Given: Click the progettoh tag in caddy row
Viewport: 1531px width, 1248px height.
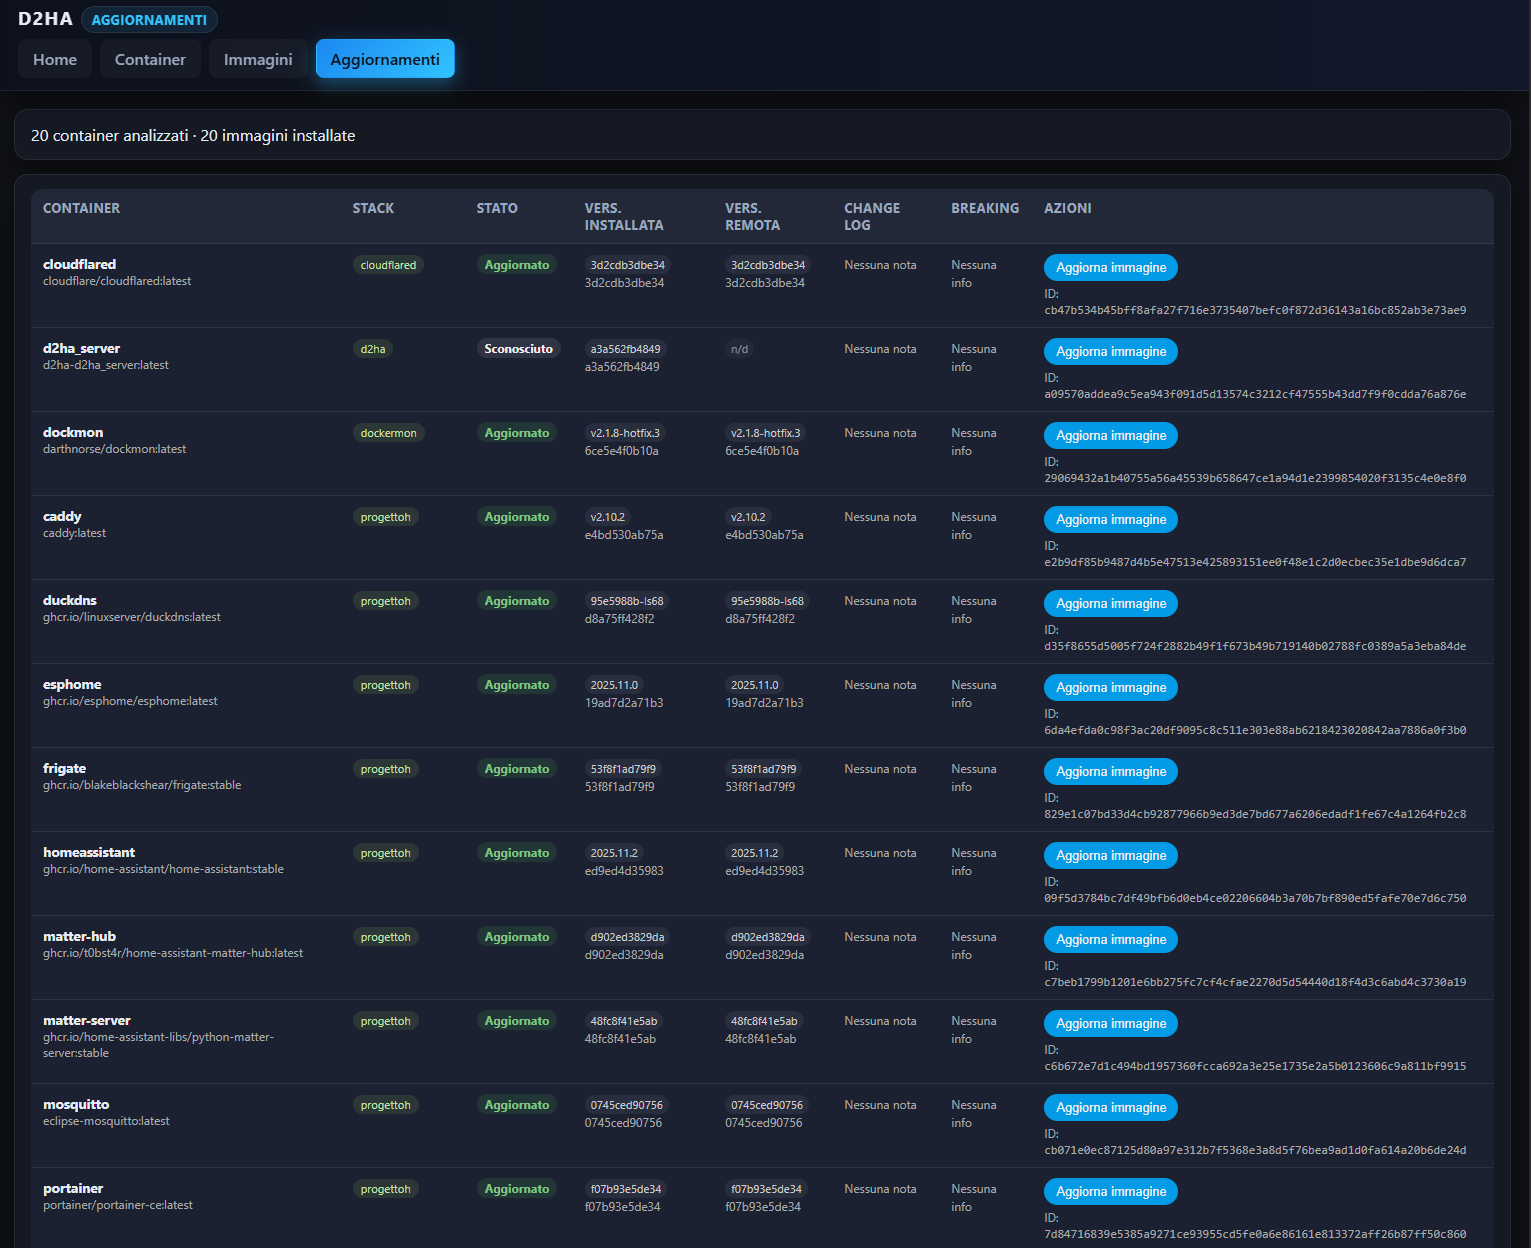Looking at the screenshot, I should (x=385, y=517).
